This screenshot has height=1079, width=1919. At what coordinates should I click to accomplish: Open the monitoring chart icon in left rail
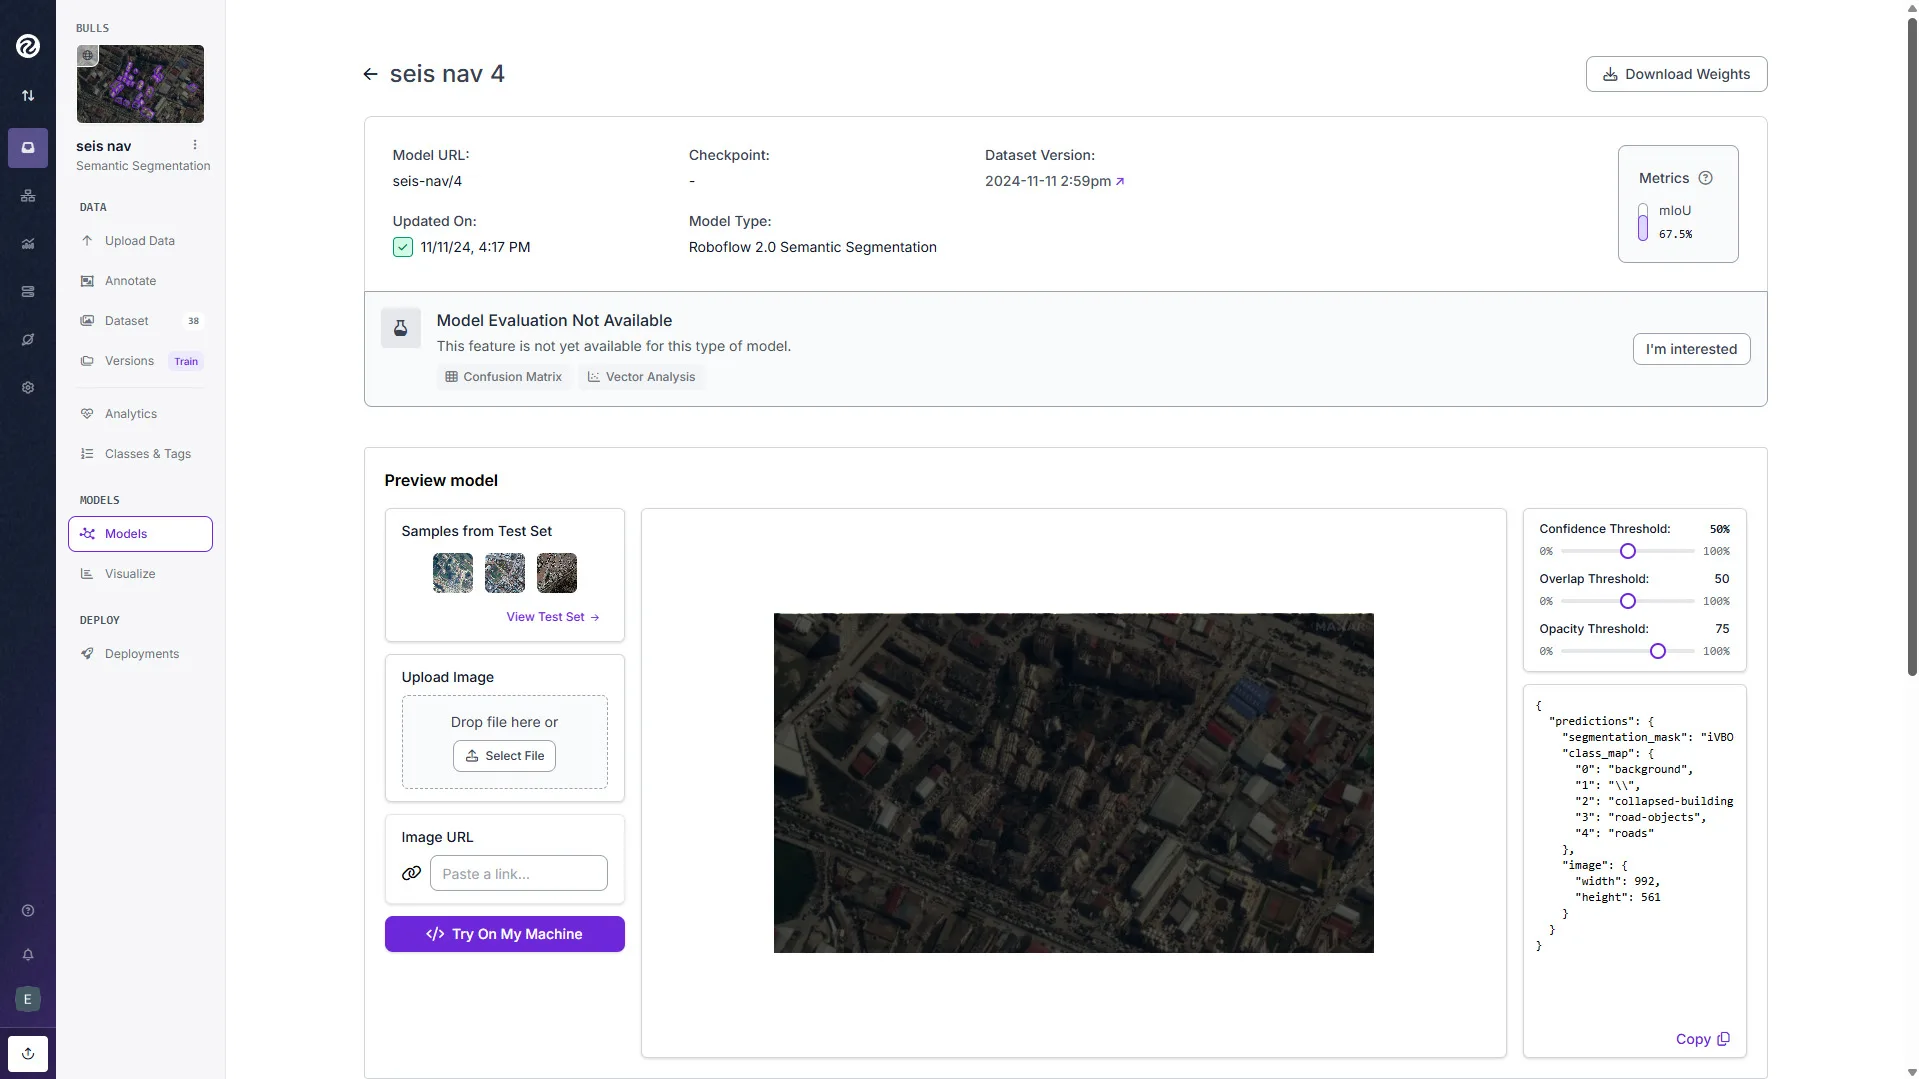coord(28,244)
